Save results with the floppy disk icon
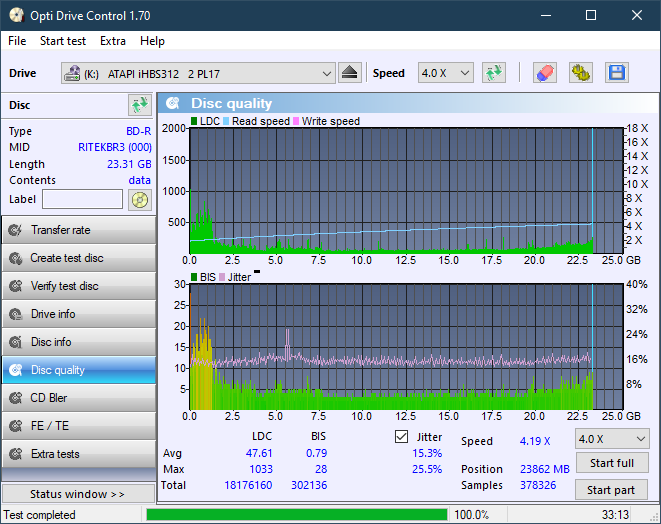Screen dimensions: 661x524 pos(616,73)
